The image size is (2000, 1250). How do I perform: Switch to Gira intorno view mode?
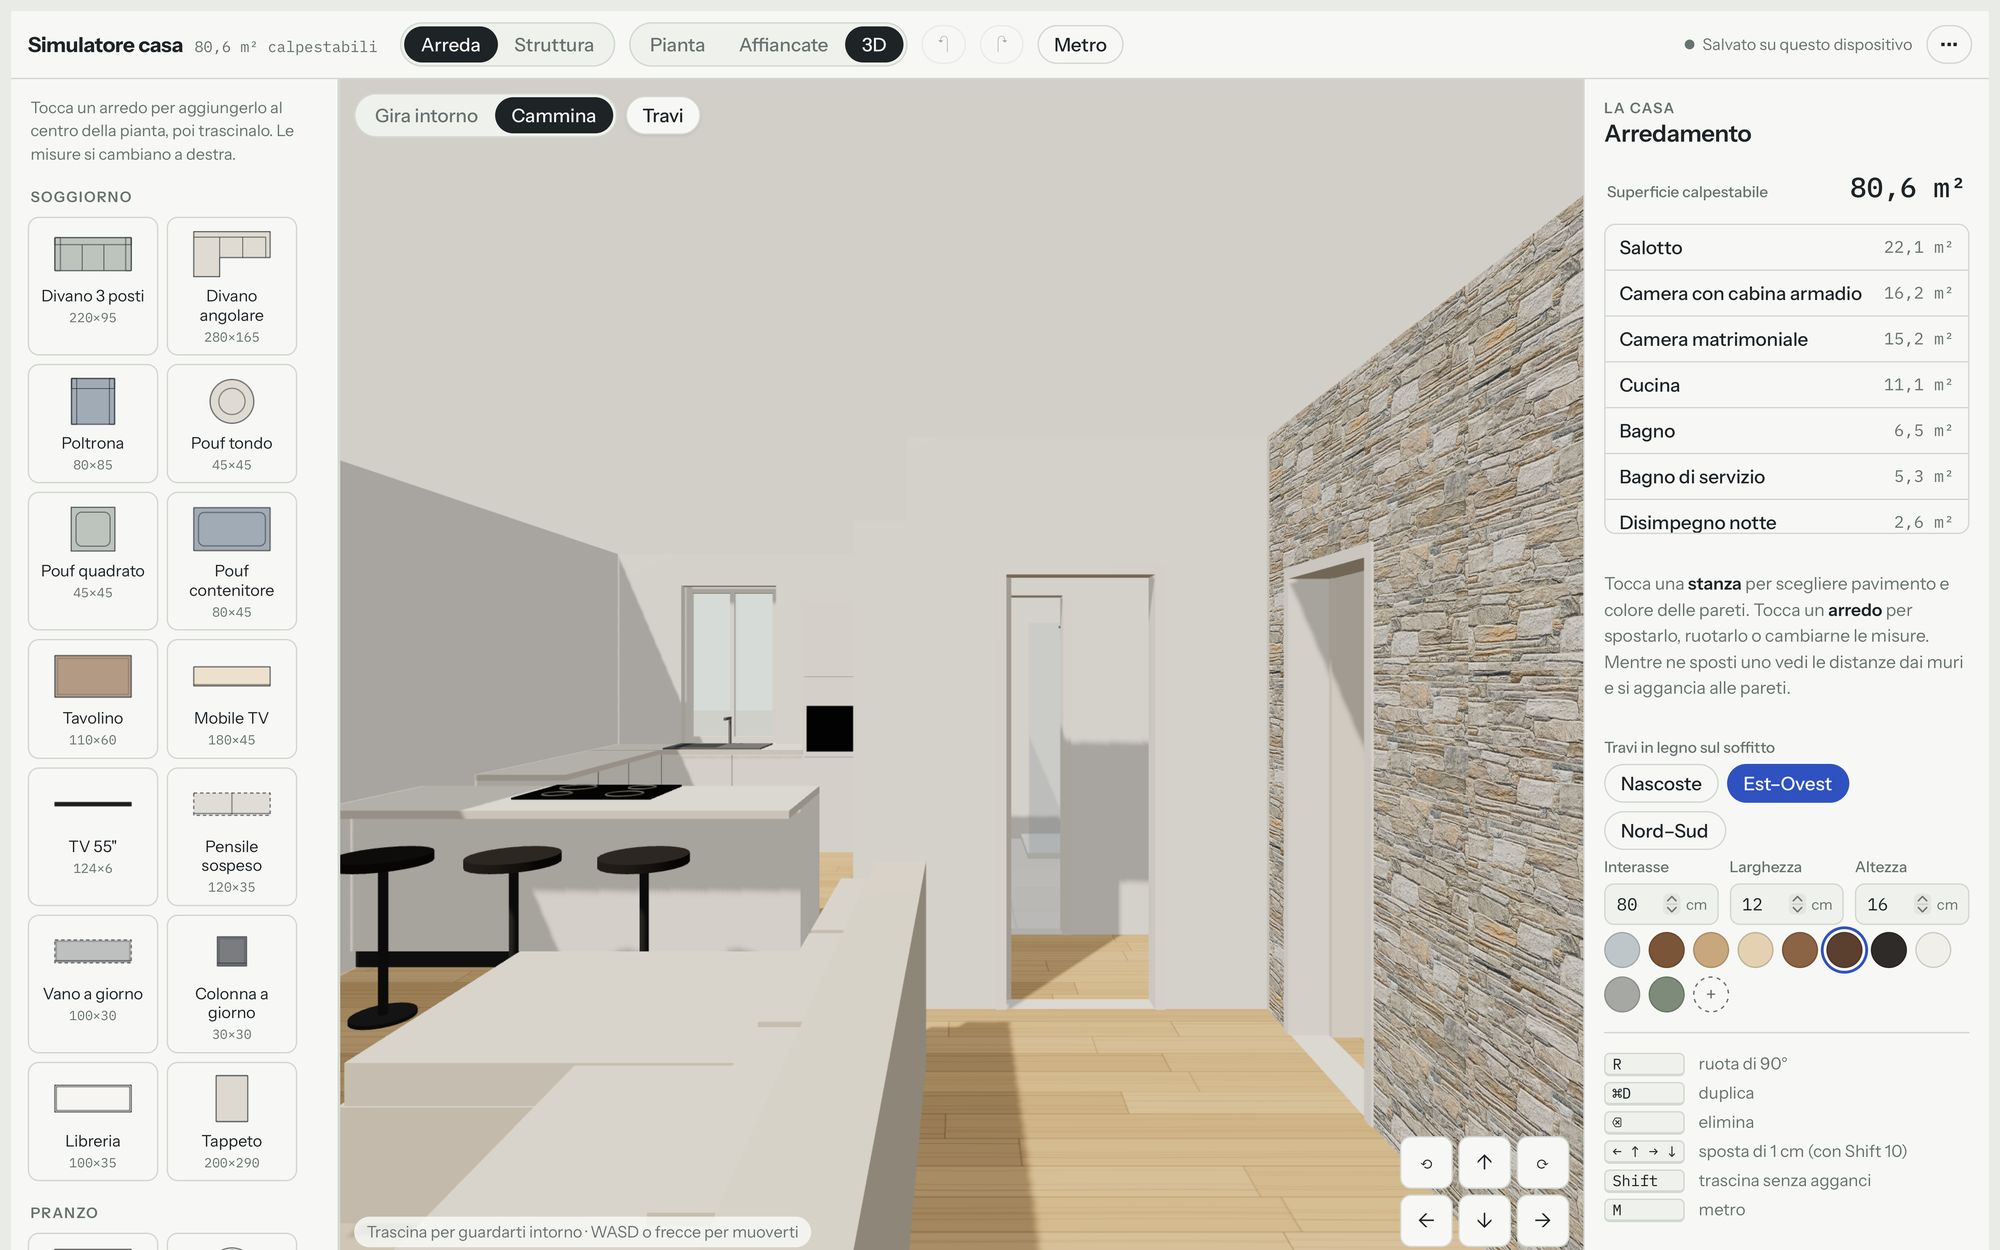pos(426,116)
